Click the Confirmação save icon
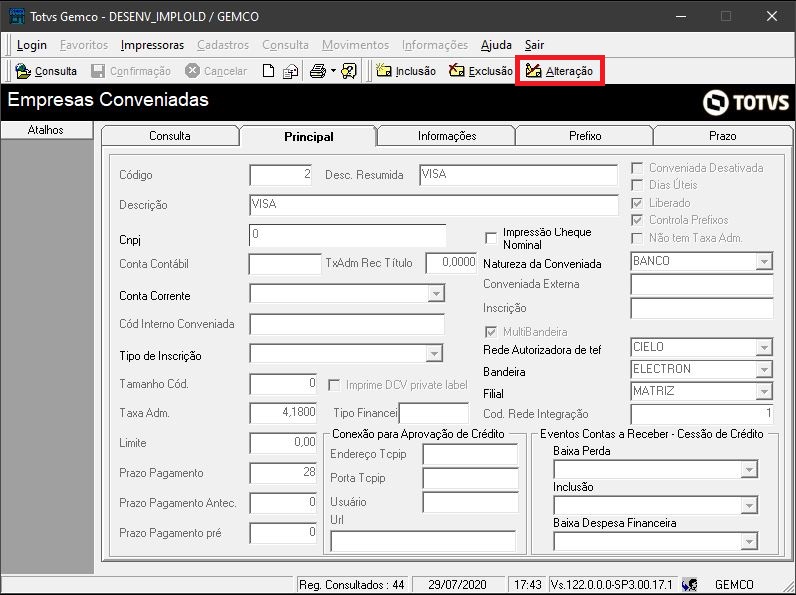796x595 pixels. [x=98, y=71]
